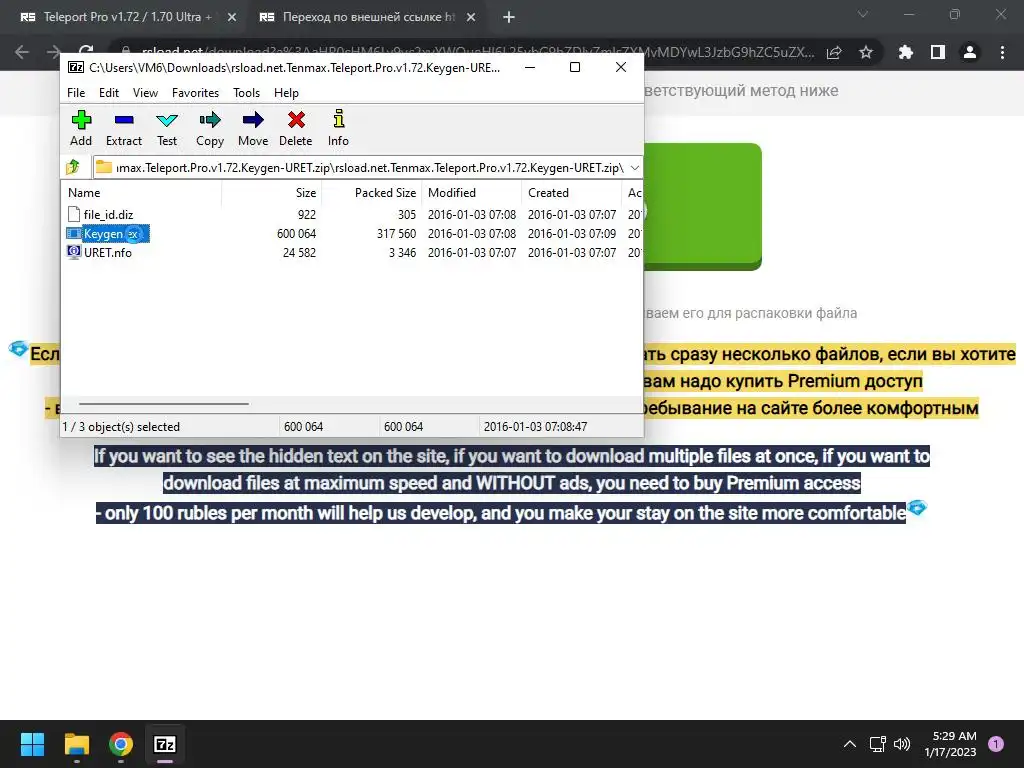Open the View menu
This screenshot has height=768, width=1024.
[x=145, y=93]
